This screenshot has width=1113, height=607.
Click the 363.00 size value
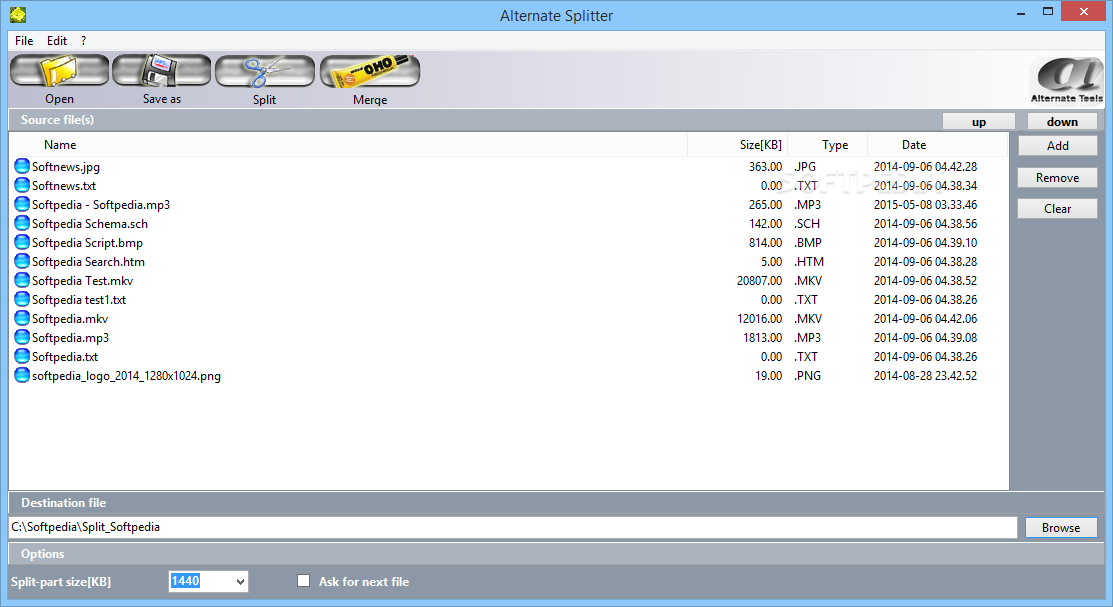765,167
